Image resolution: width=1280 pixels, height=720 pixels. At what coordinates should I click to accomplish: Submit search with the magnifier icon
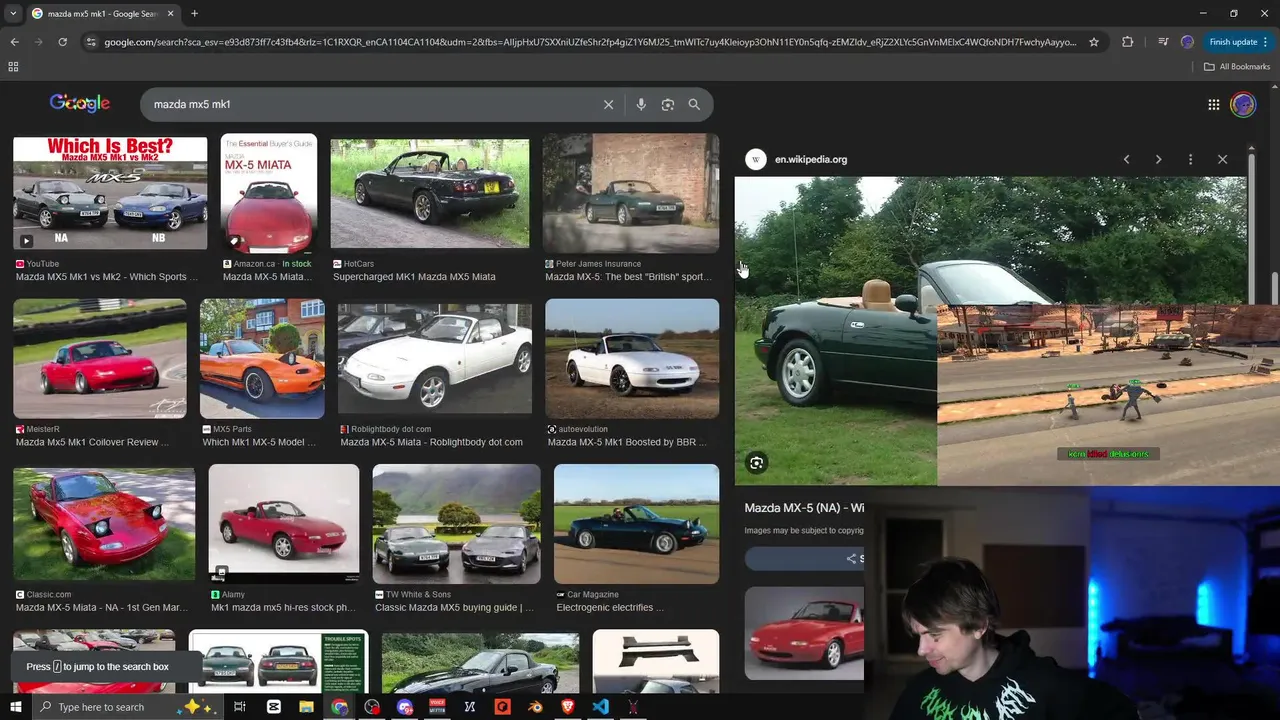pyautogui.click(x=694, y=104)
